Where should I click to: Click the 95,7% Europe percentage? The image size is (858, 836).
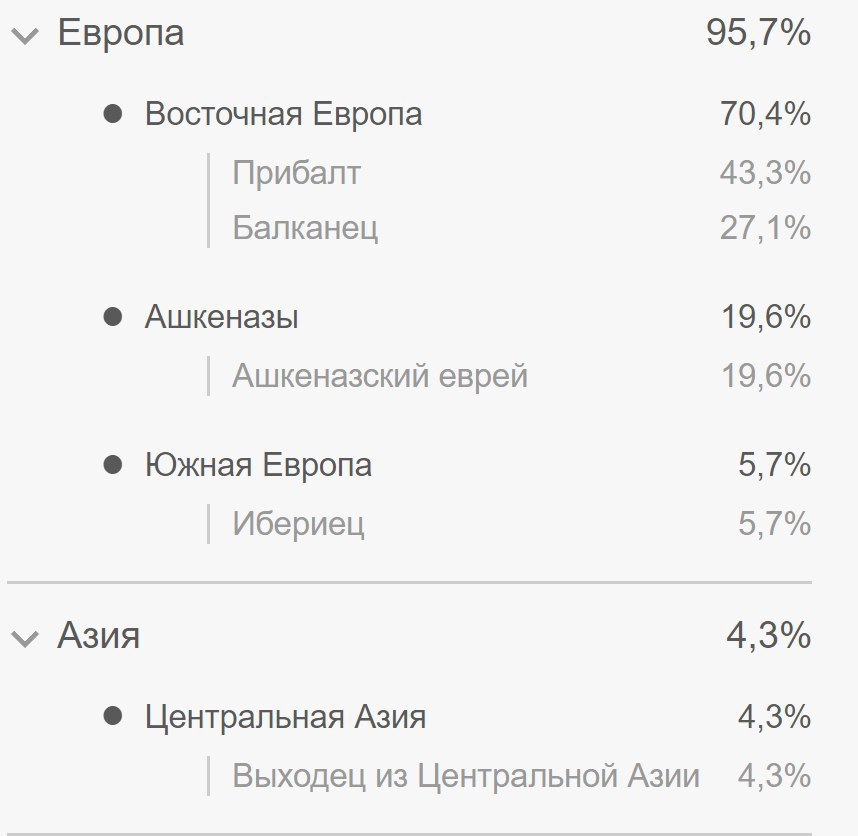758,33
